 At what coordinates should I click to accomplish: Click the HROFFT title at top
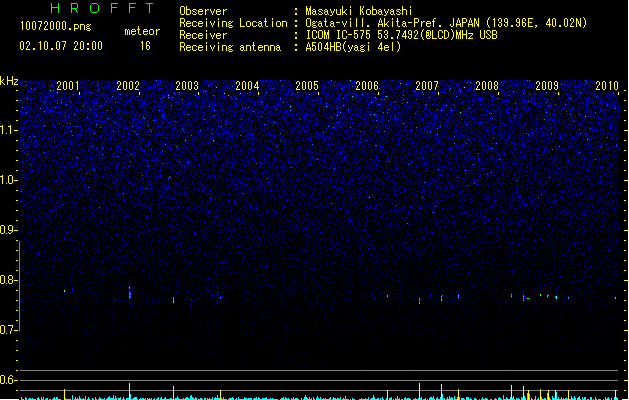(102, 8)
